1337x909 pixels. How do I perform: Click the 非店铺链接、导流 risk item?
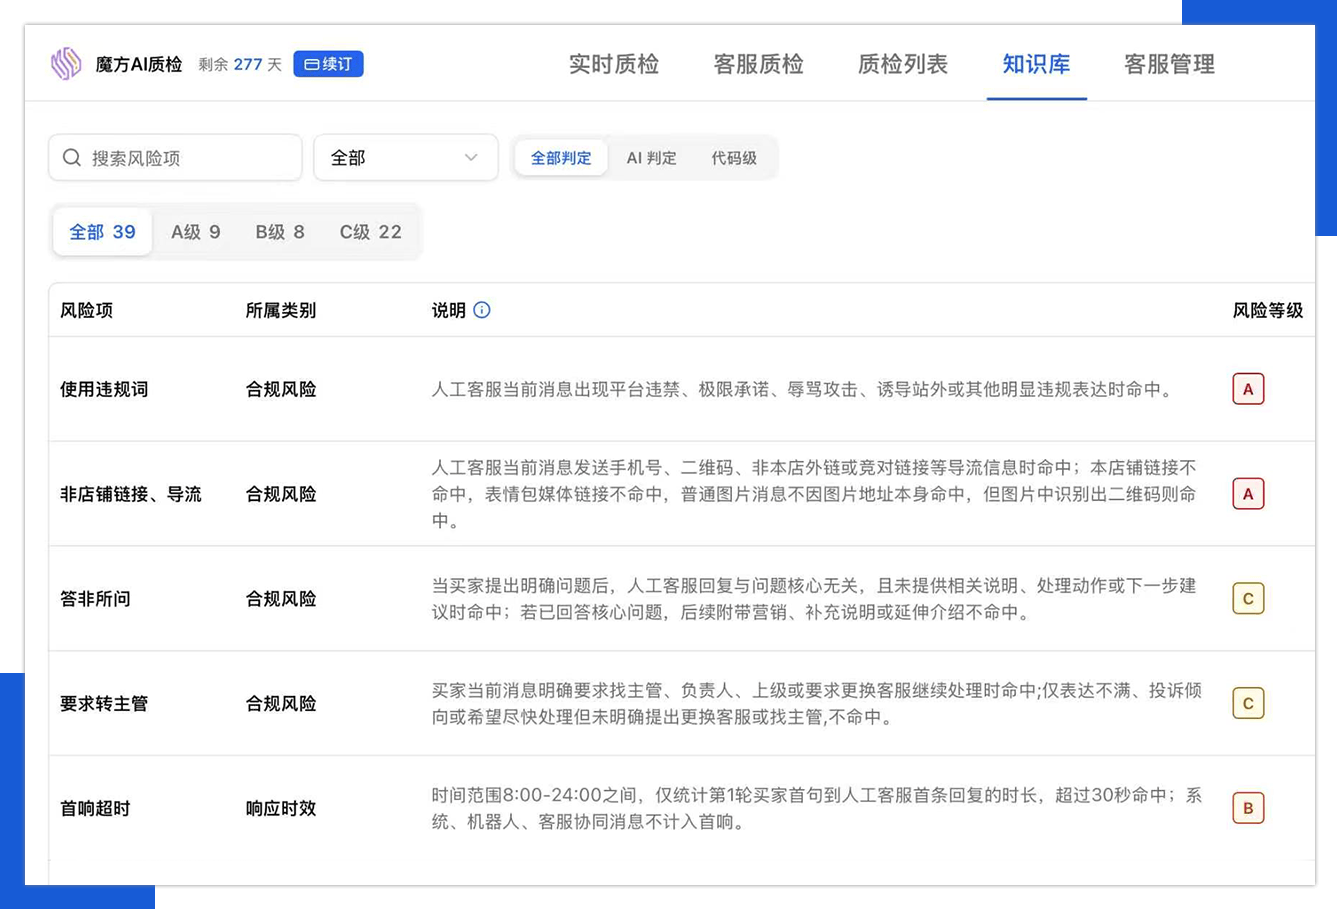[x=131, y=494]
